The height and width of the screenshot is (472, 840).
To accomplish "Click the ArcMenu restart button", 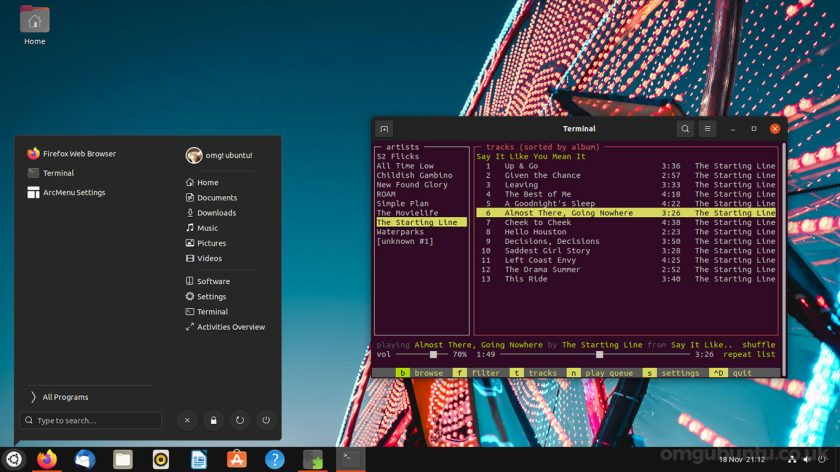I will click(239, 420).
